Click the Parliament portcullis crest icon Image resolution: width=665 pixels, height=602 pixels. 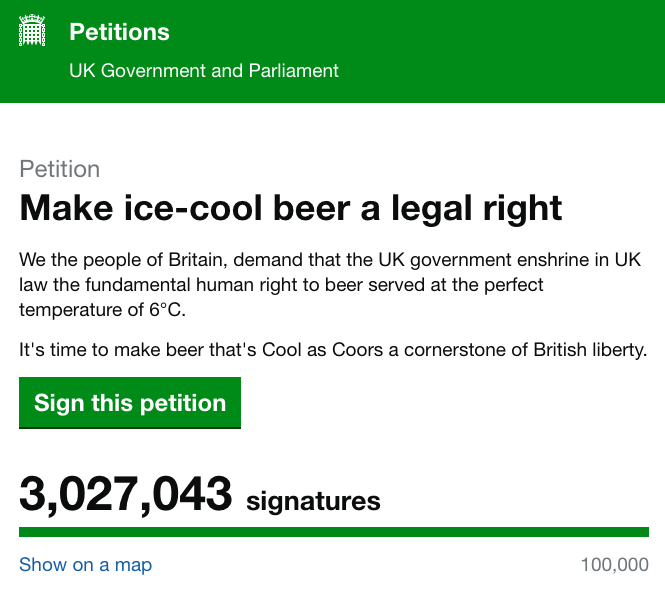pos(32,30)
